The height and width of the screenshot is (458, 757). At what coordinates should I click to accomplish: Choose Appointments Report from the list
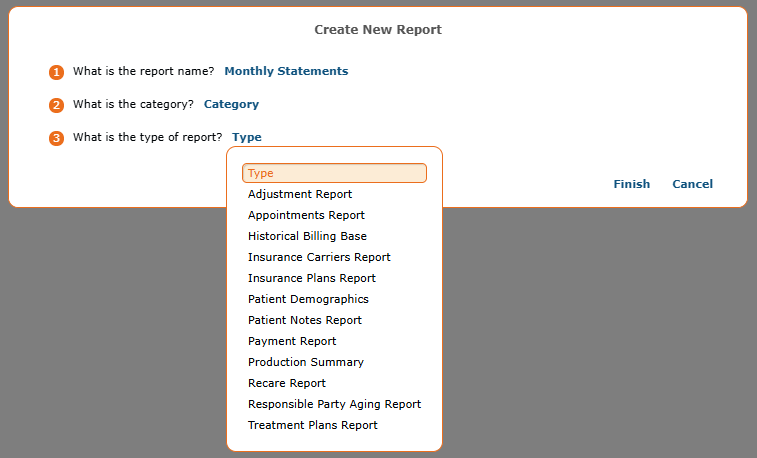click(x=306, y=215)
